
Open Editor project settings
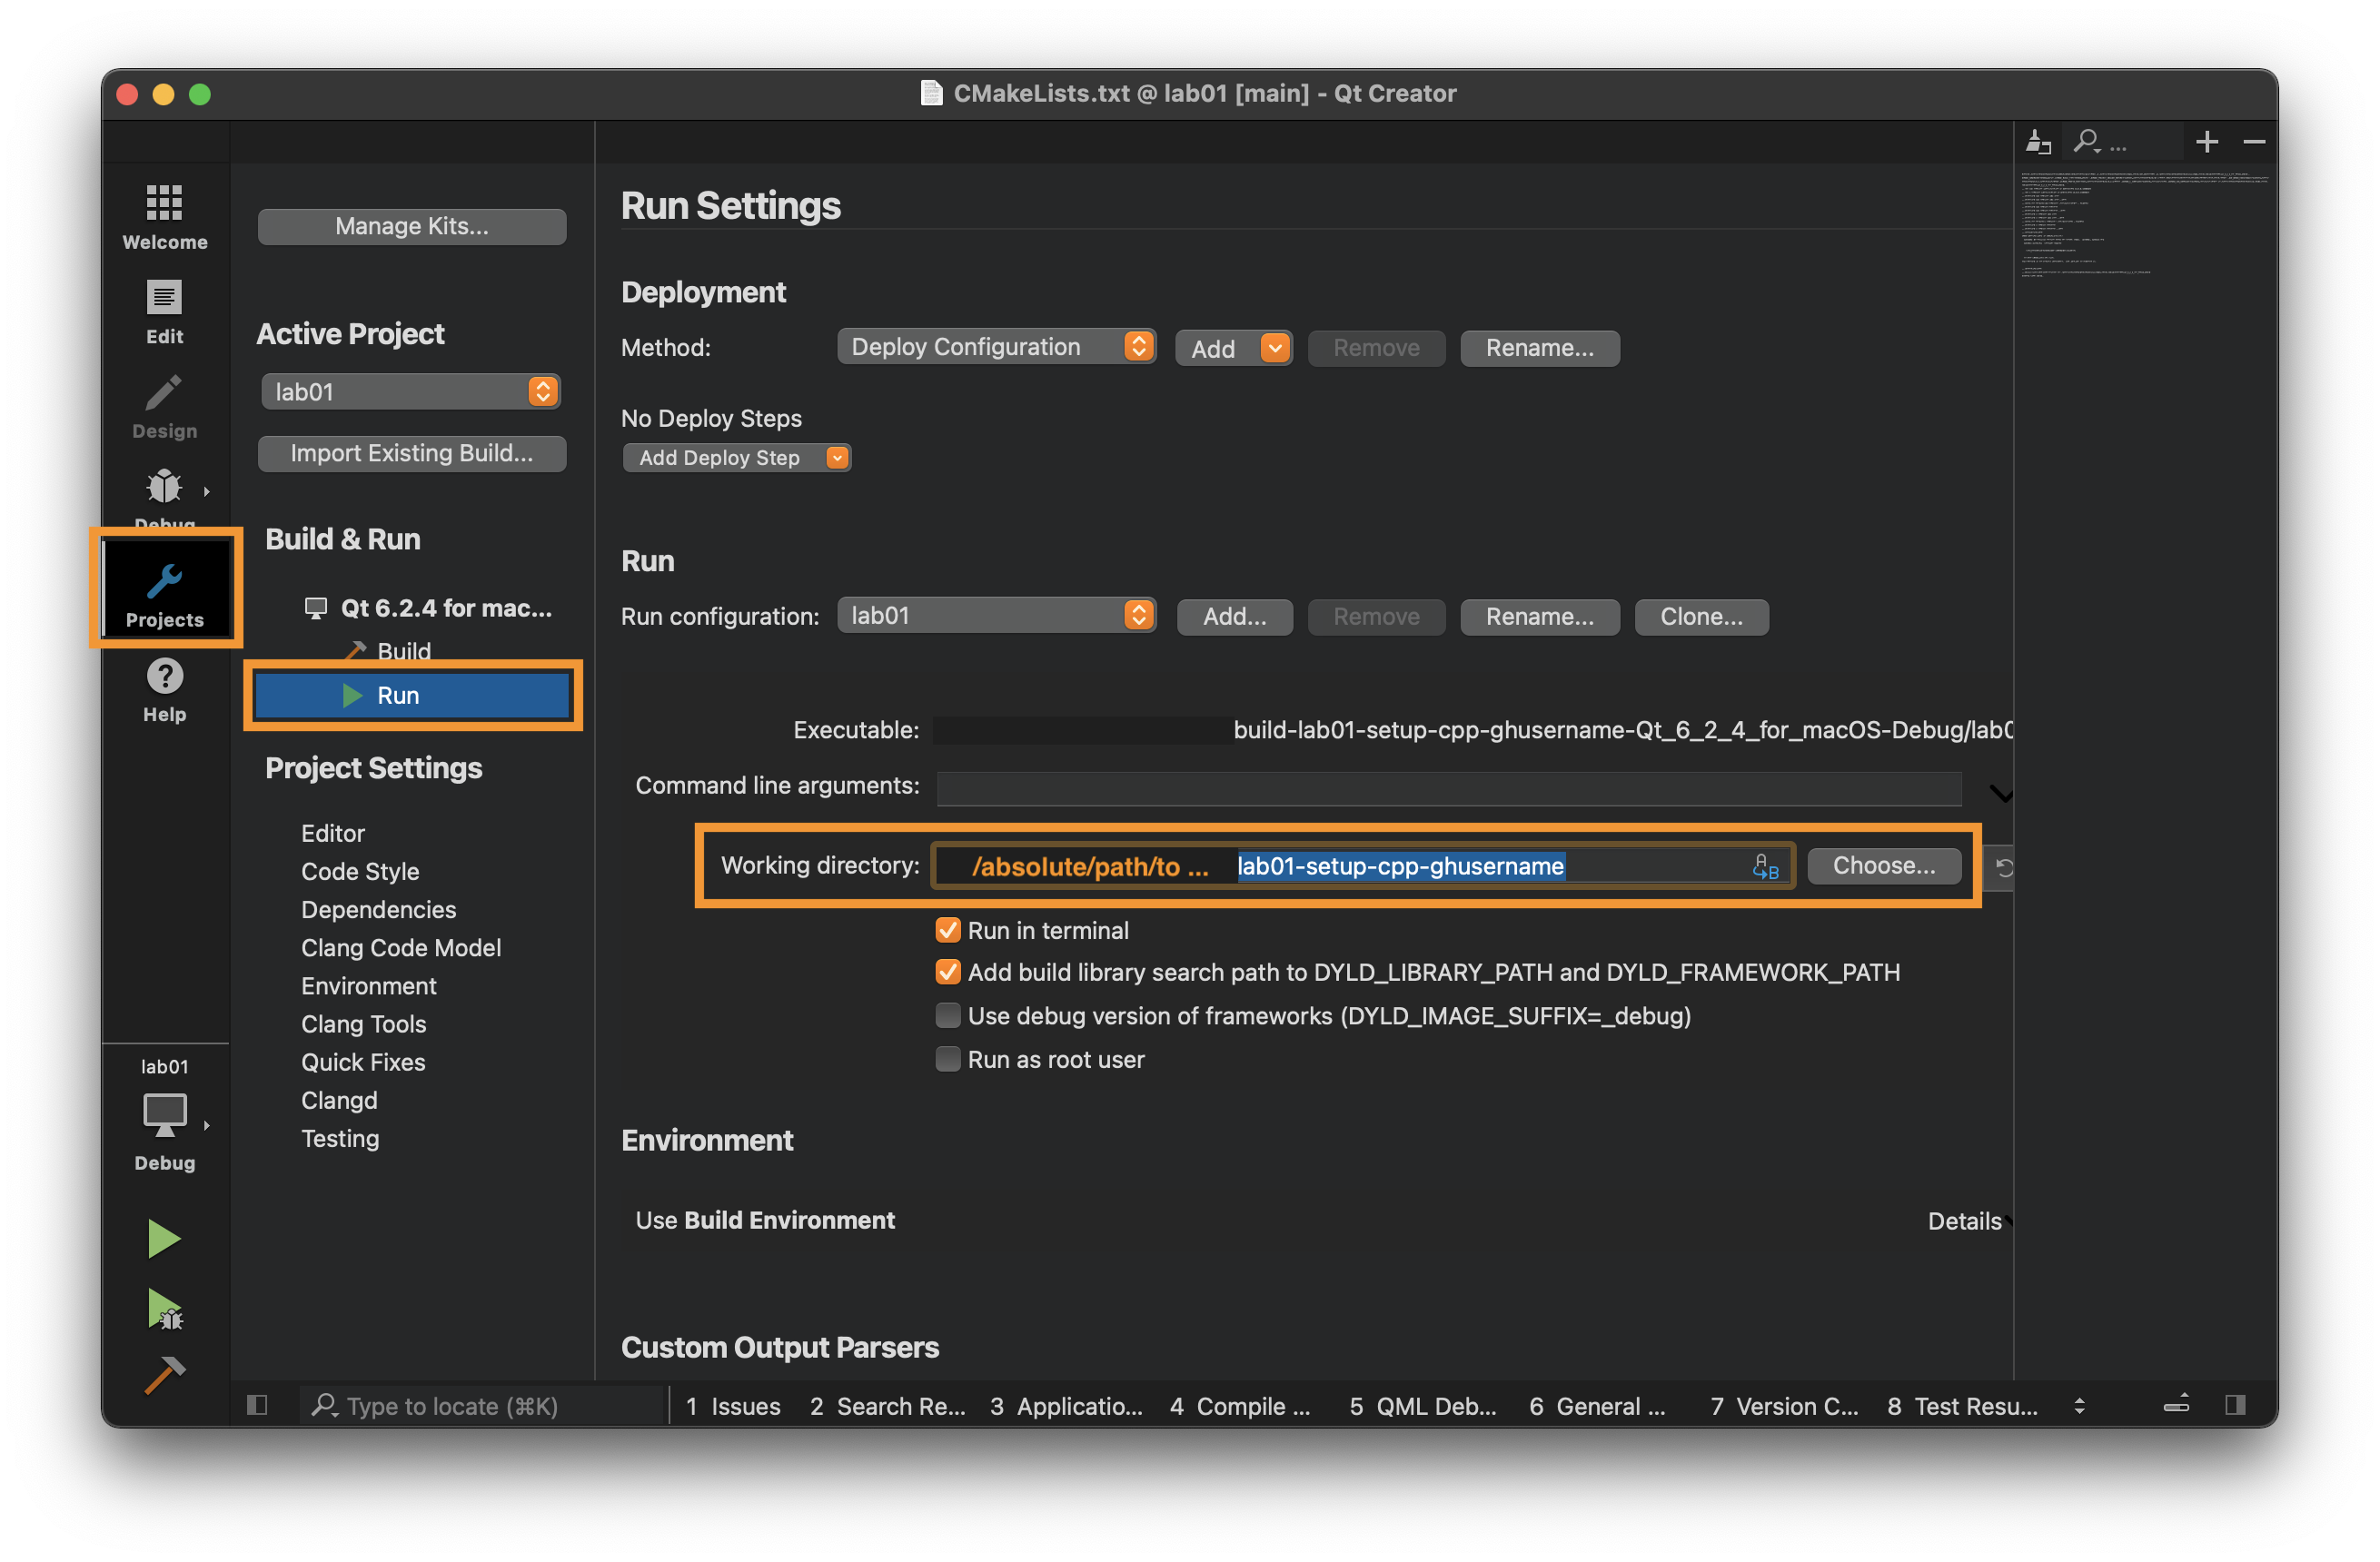[333, 833]
